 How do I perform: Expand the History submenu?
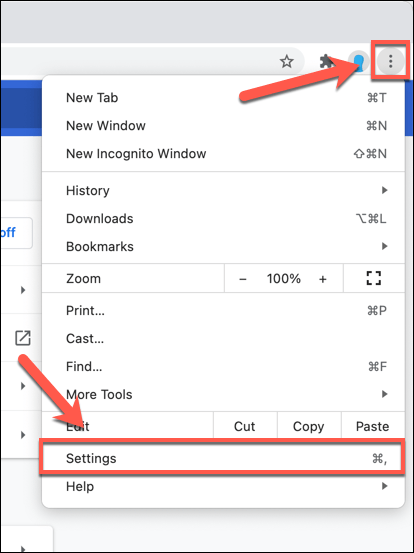[x=223, y=190]
